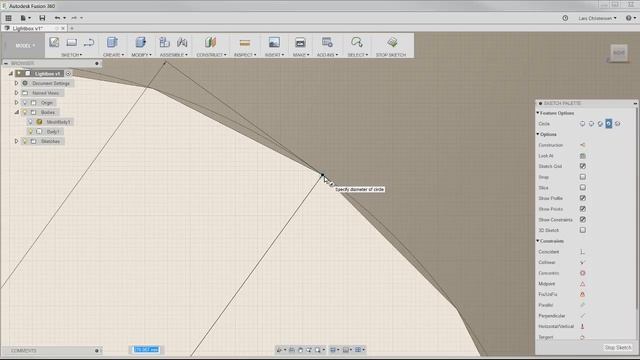The image size is (640, 360).
Task: Select the rectangle sketch tool icon
Action: [71, 42]
